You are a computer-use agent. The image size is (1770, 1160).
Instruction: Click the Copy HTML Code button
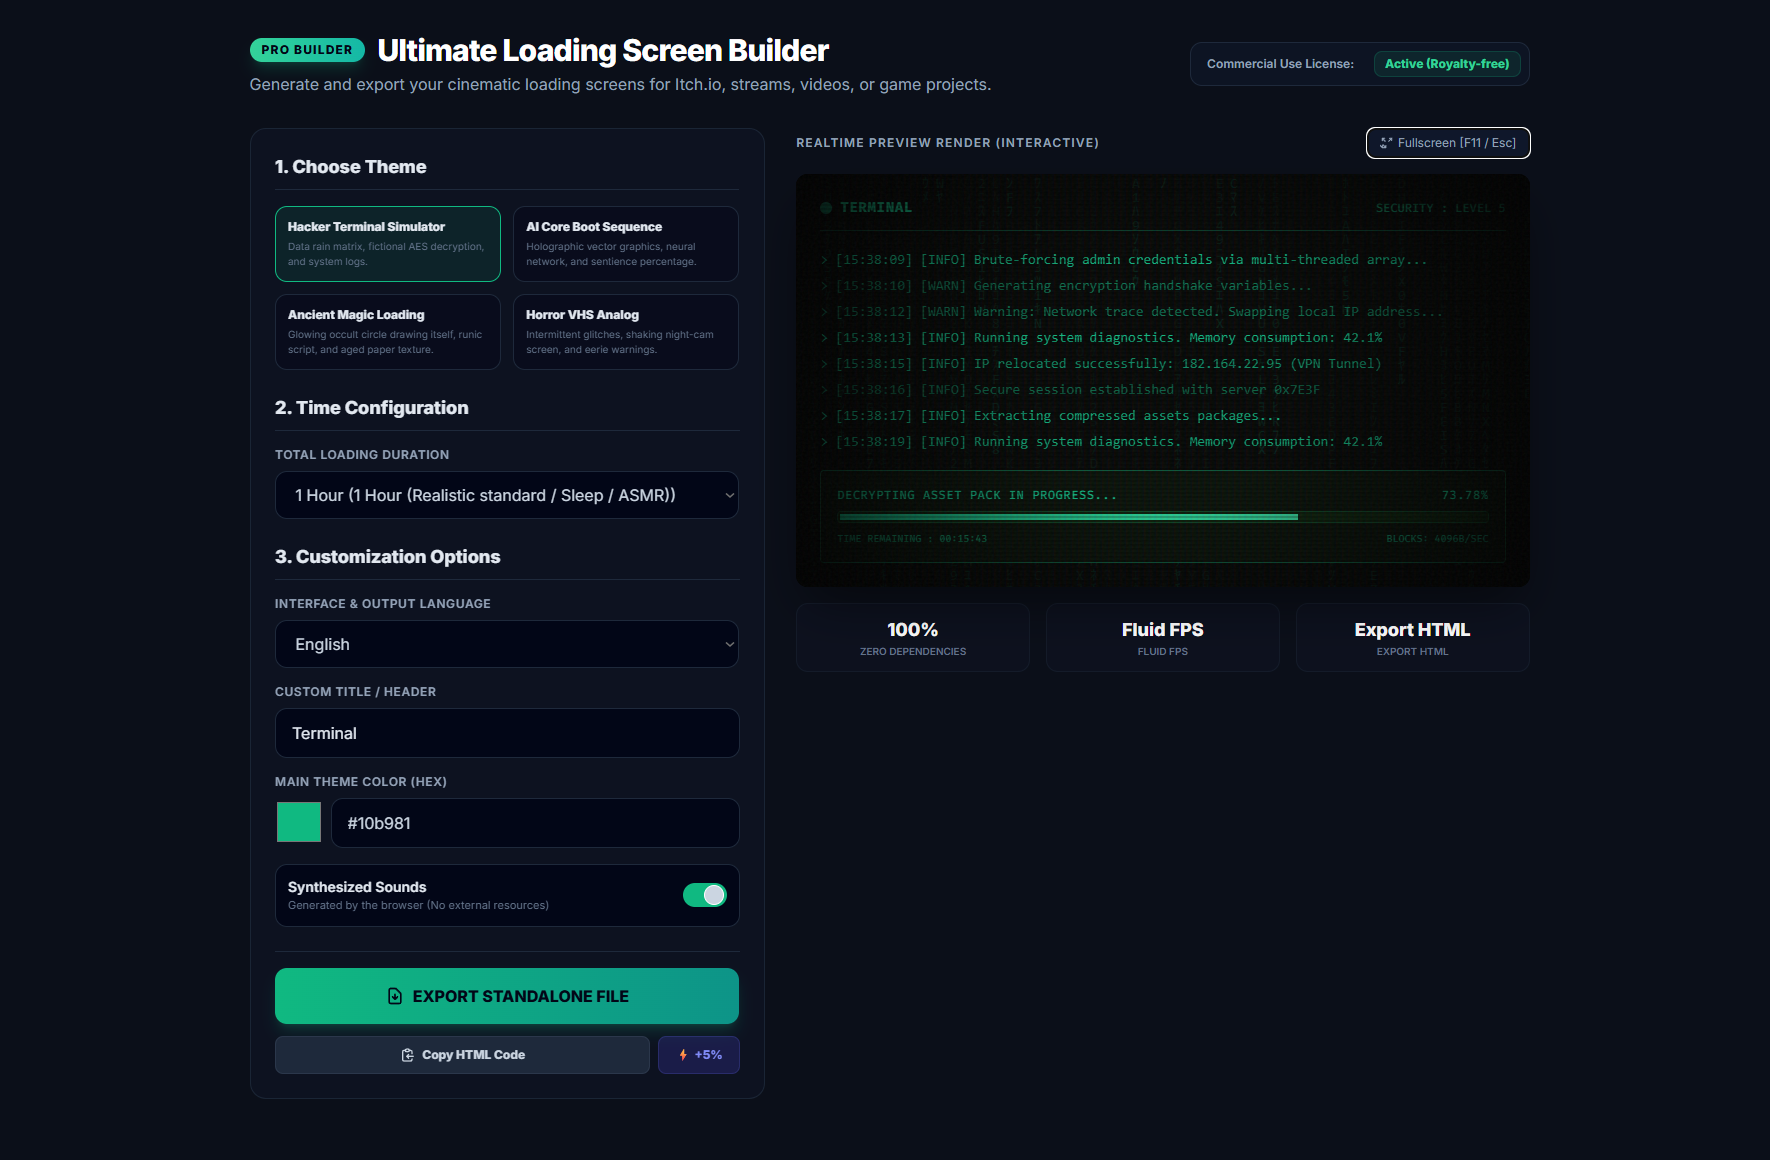462,1055
